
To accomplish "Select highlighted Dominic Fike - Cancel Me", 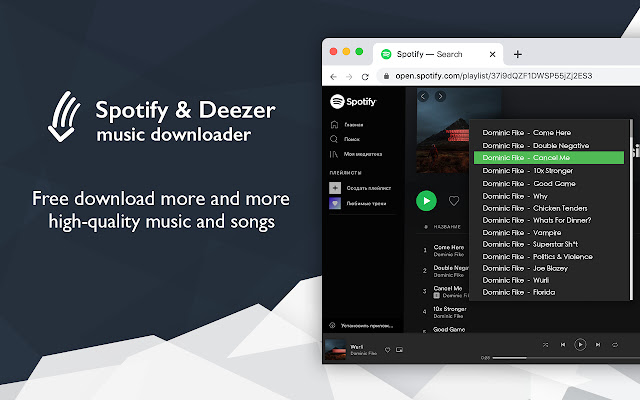I will [x=549, y=158].
